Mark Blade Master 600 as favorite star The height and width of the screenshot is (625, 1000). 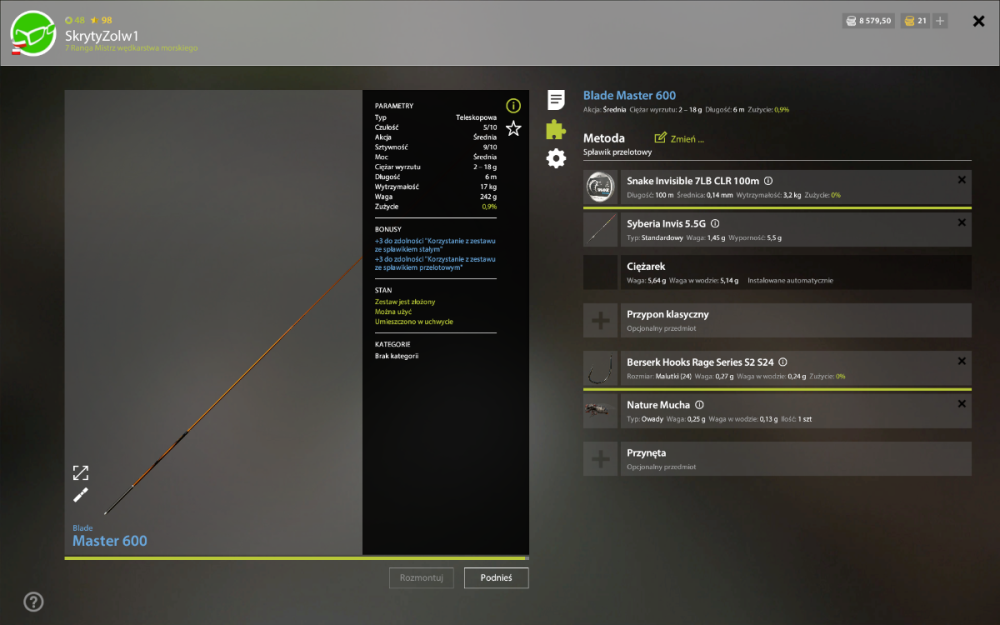click(513, 129)
